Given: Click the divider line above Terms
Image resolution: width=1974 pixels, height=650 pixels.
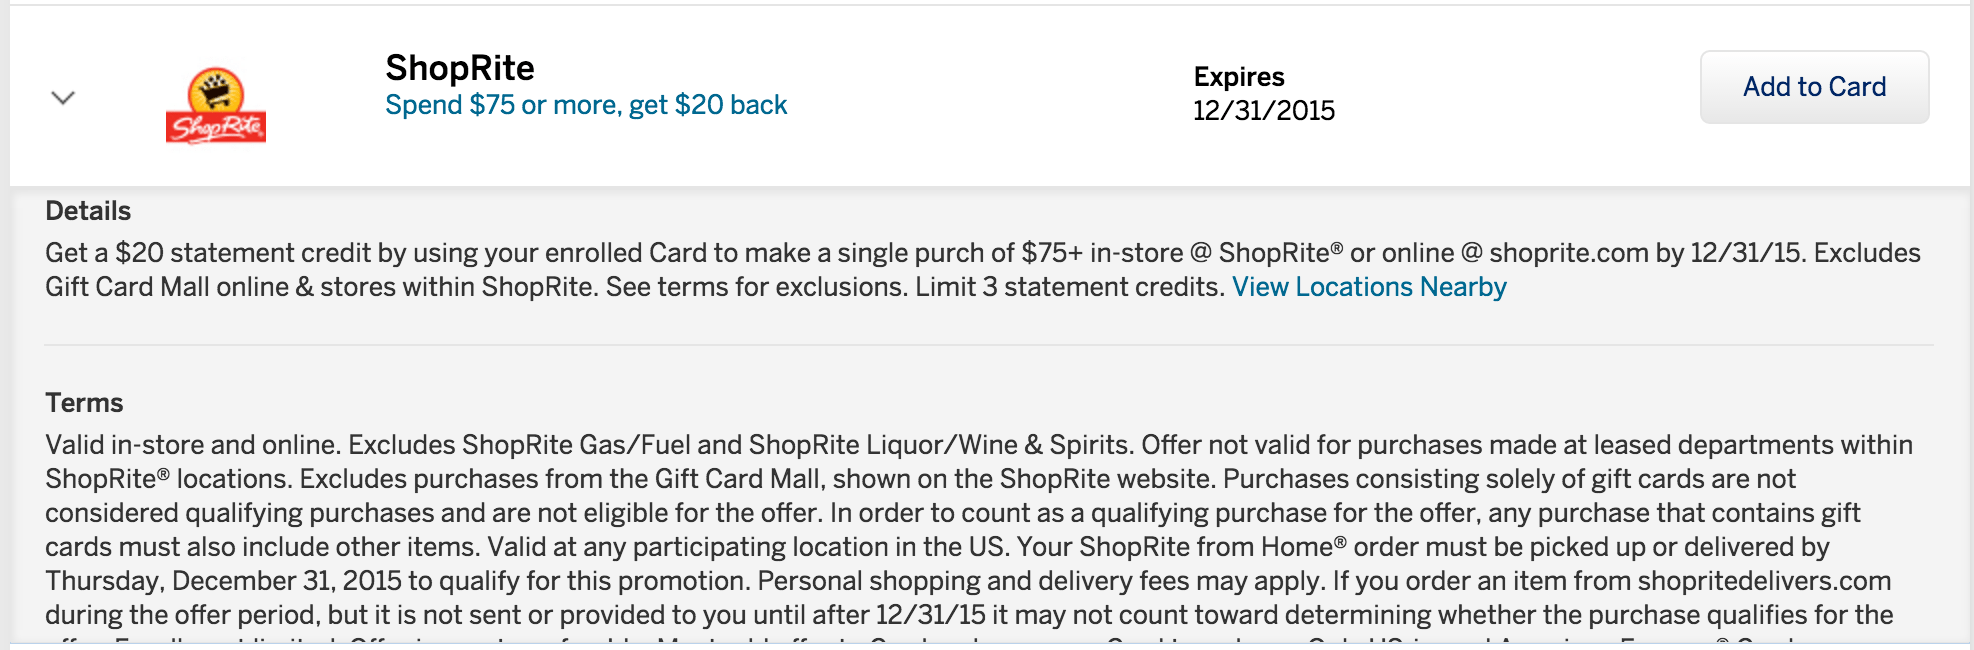Looking at the screenshot, I should tap(988, 345).
